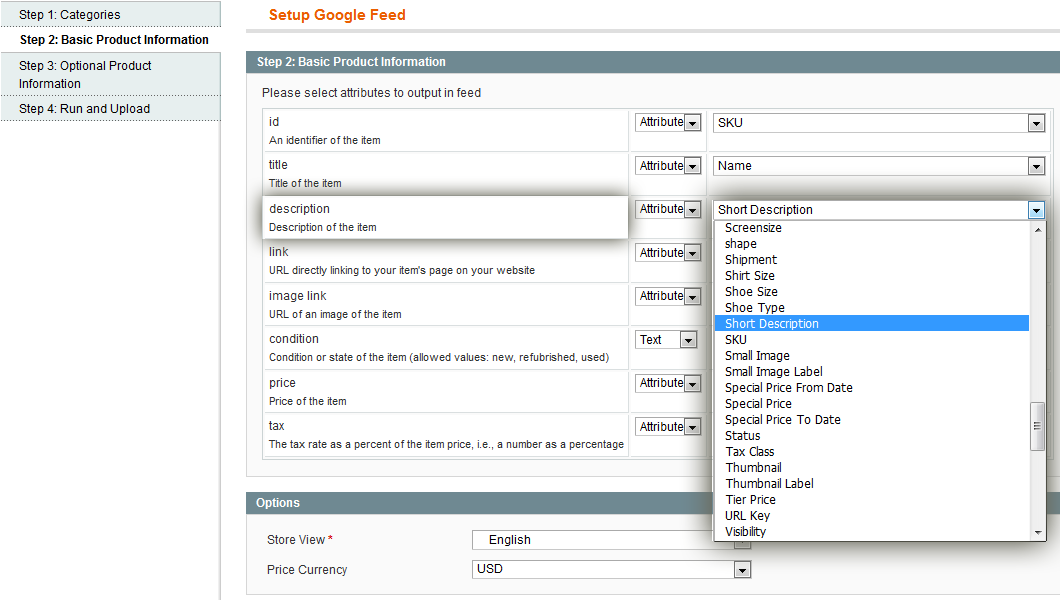
Task: Open the SKU dropdown for id row
Action: pyautogui.click(x=878, y=123)
